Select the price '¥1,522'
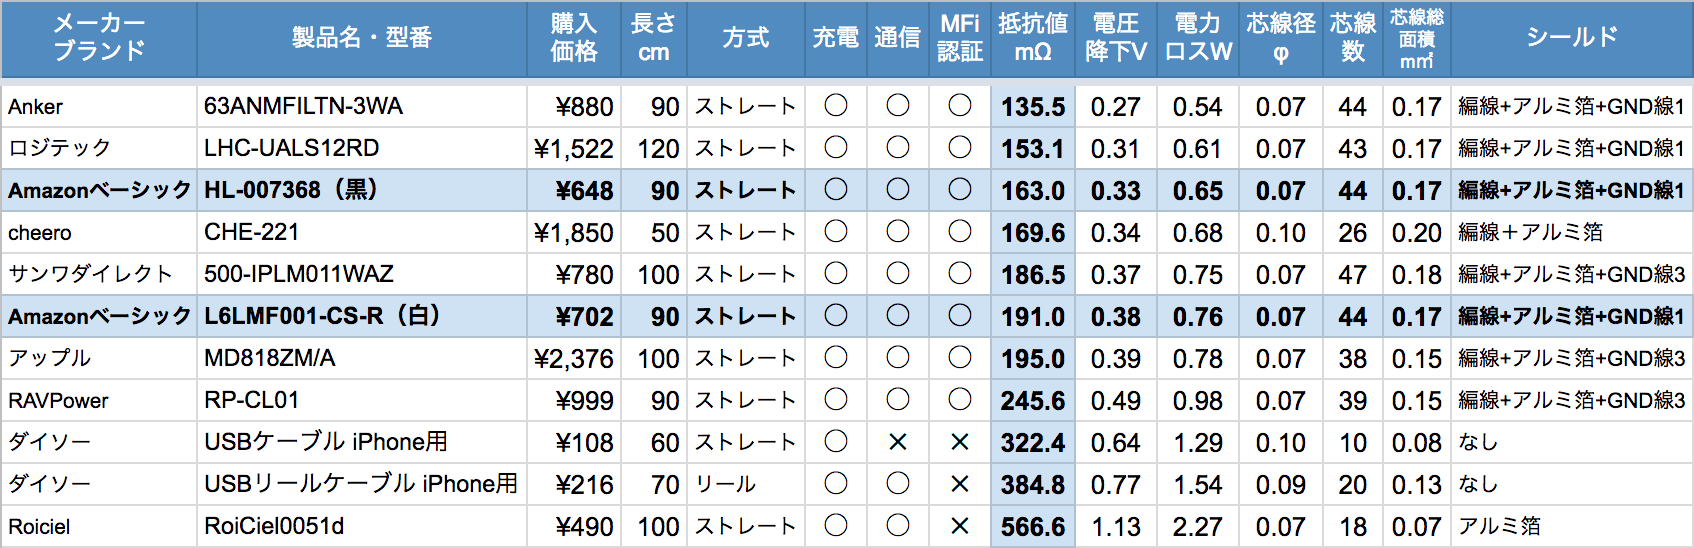This screenshot has height=548, width=1694. click(574, 149)
